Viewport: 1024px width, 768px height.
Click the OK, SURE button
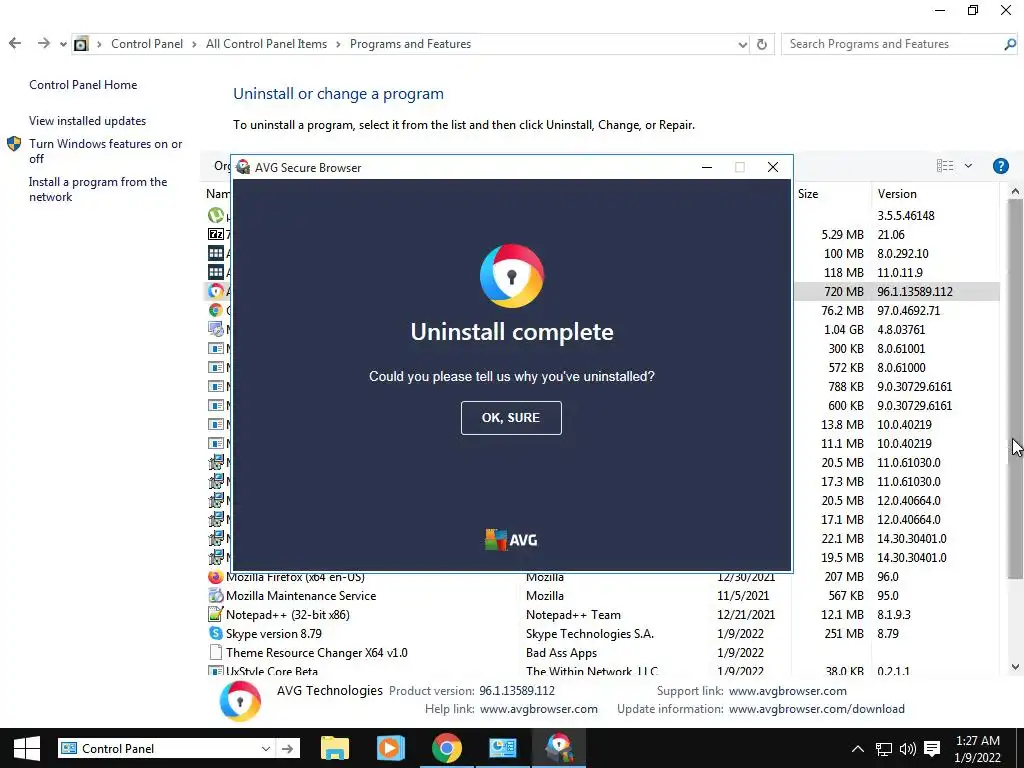(511, 418)
